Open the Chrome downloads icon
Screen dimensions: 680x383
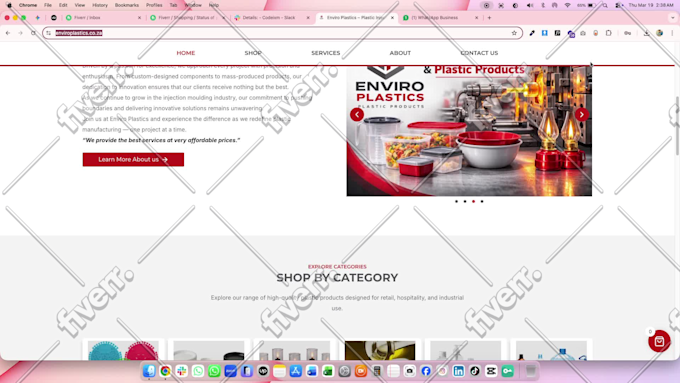(x=647, y=33)
